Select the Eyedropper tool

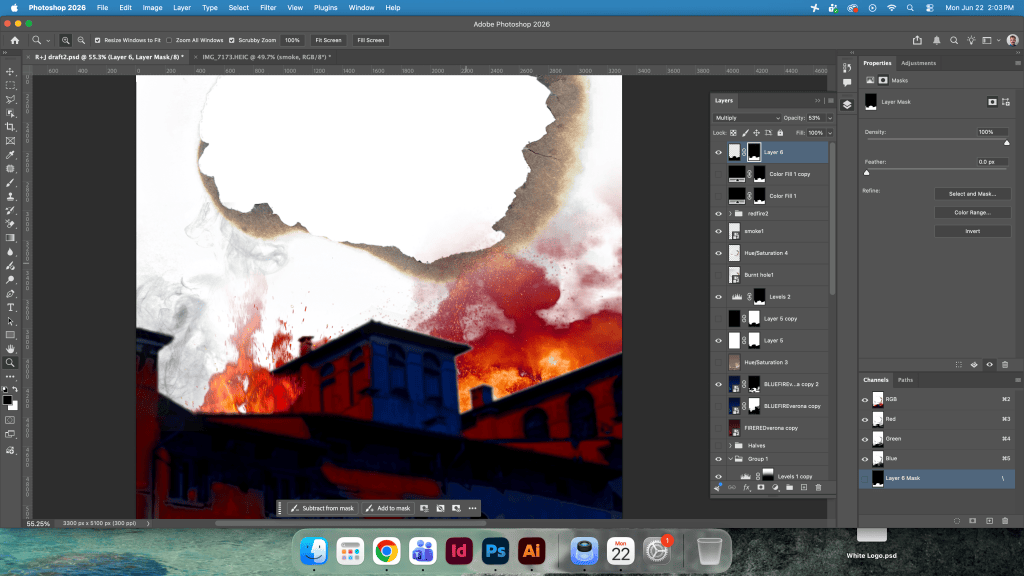coord(10,155)
